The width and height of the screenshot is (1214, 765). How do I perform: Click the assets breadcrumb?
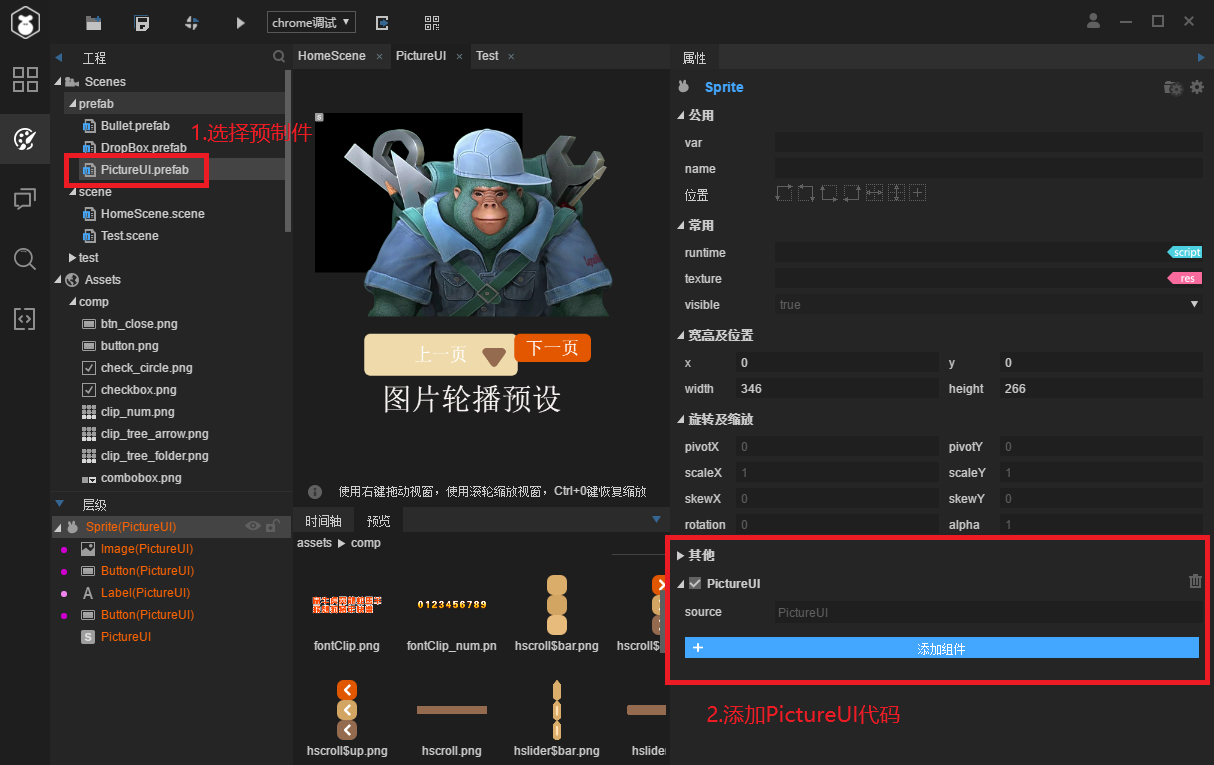(x=314, y=543)
